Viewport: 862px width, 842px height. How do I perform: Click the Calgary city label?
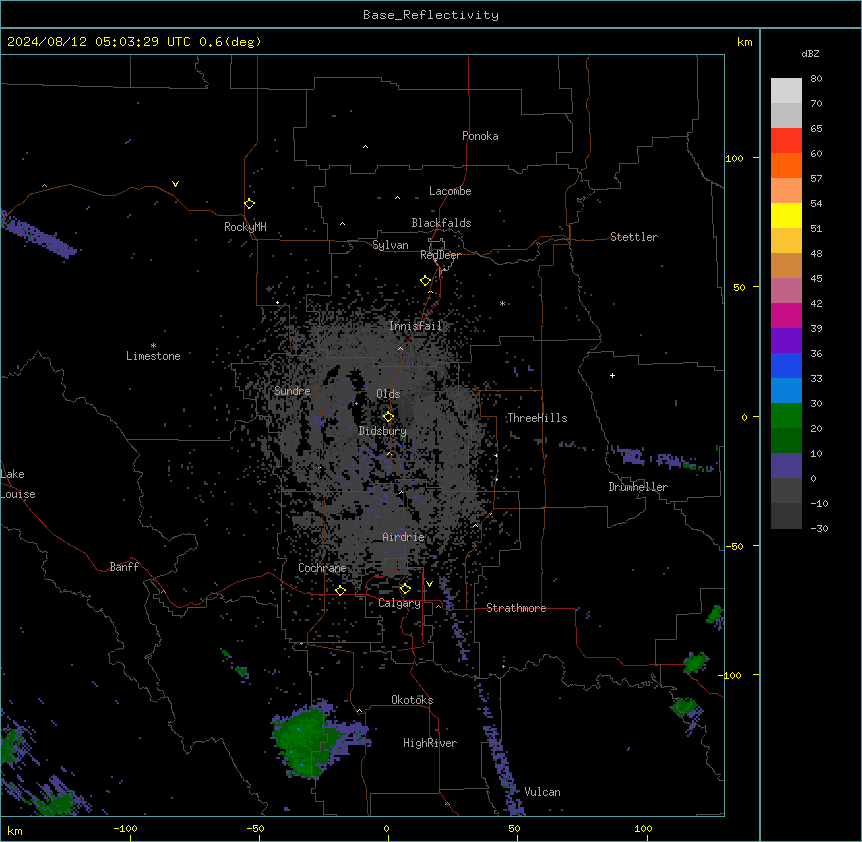(399, 603)
